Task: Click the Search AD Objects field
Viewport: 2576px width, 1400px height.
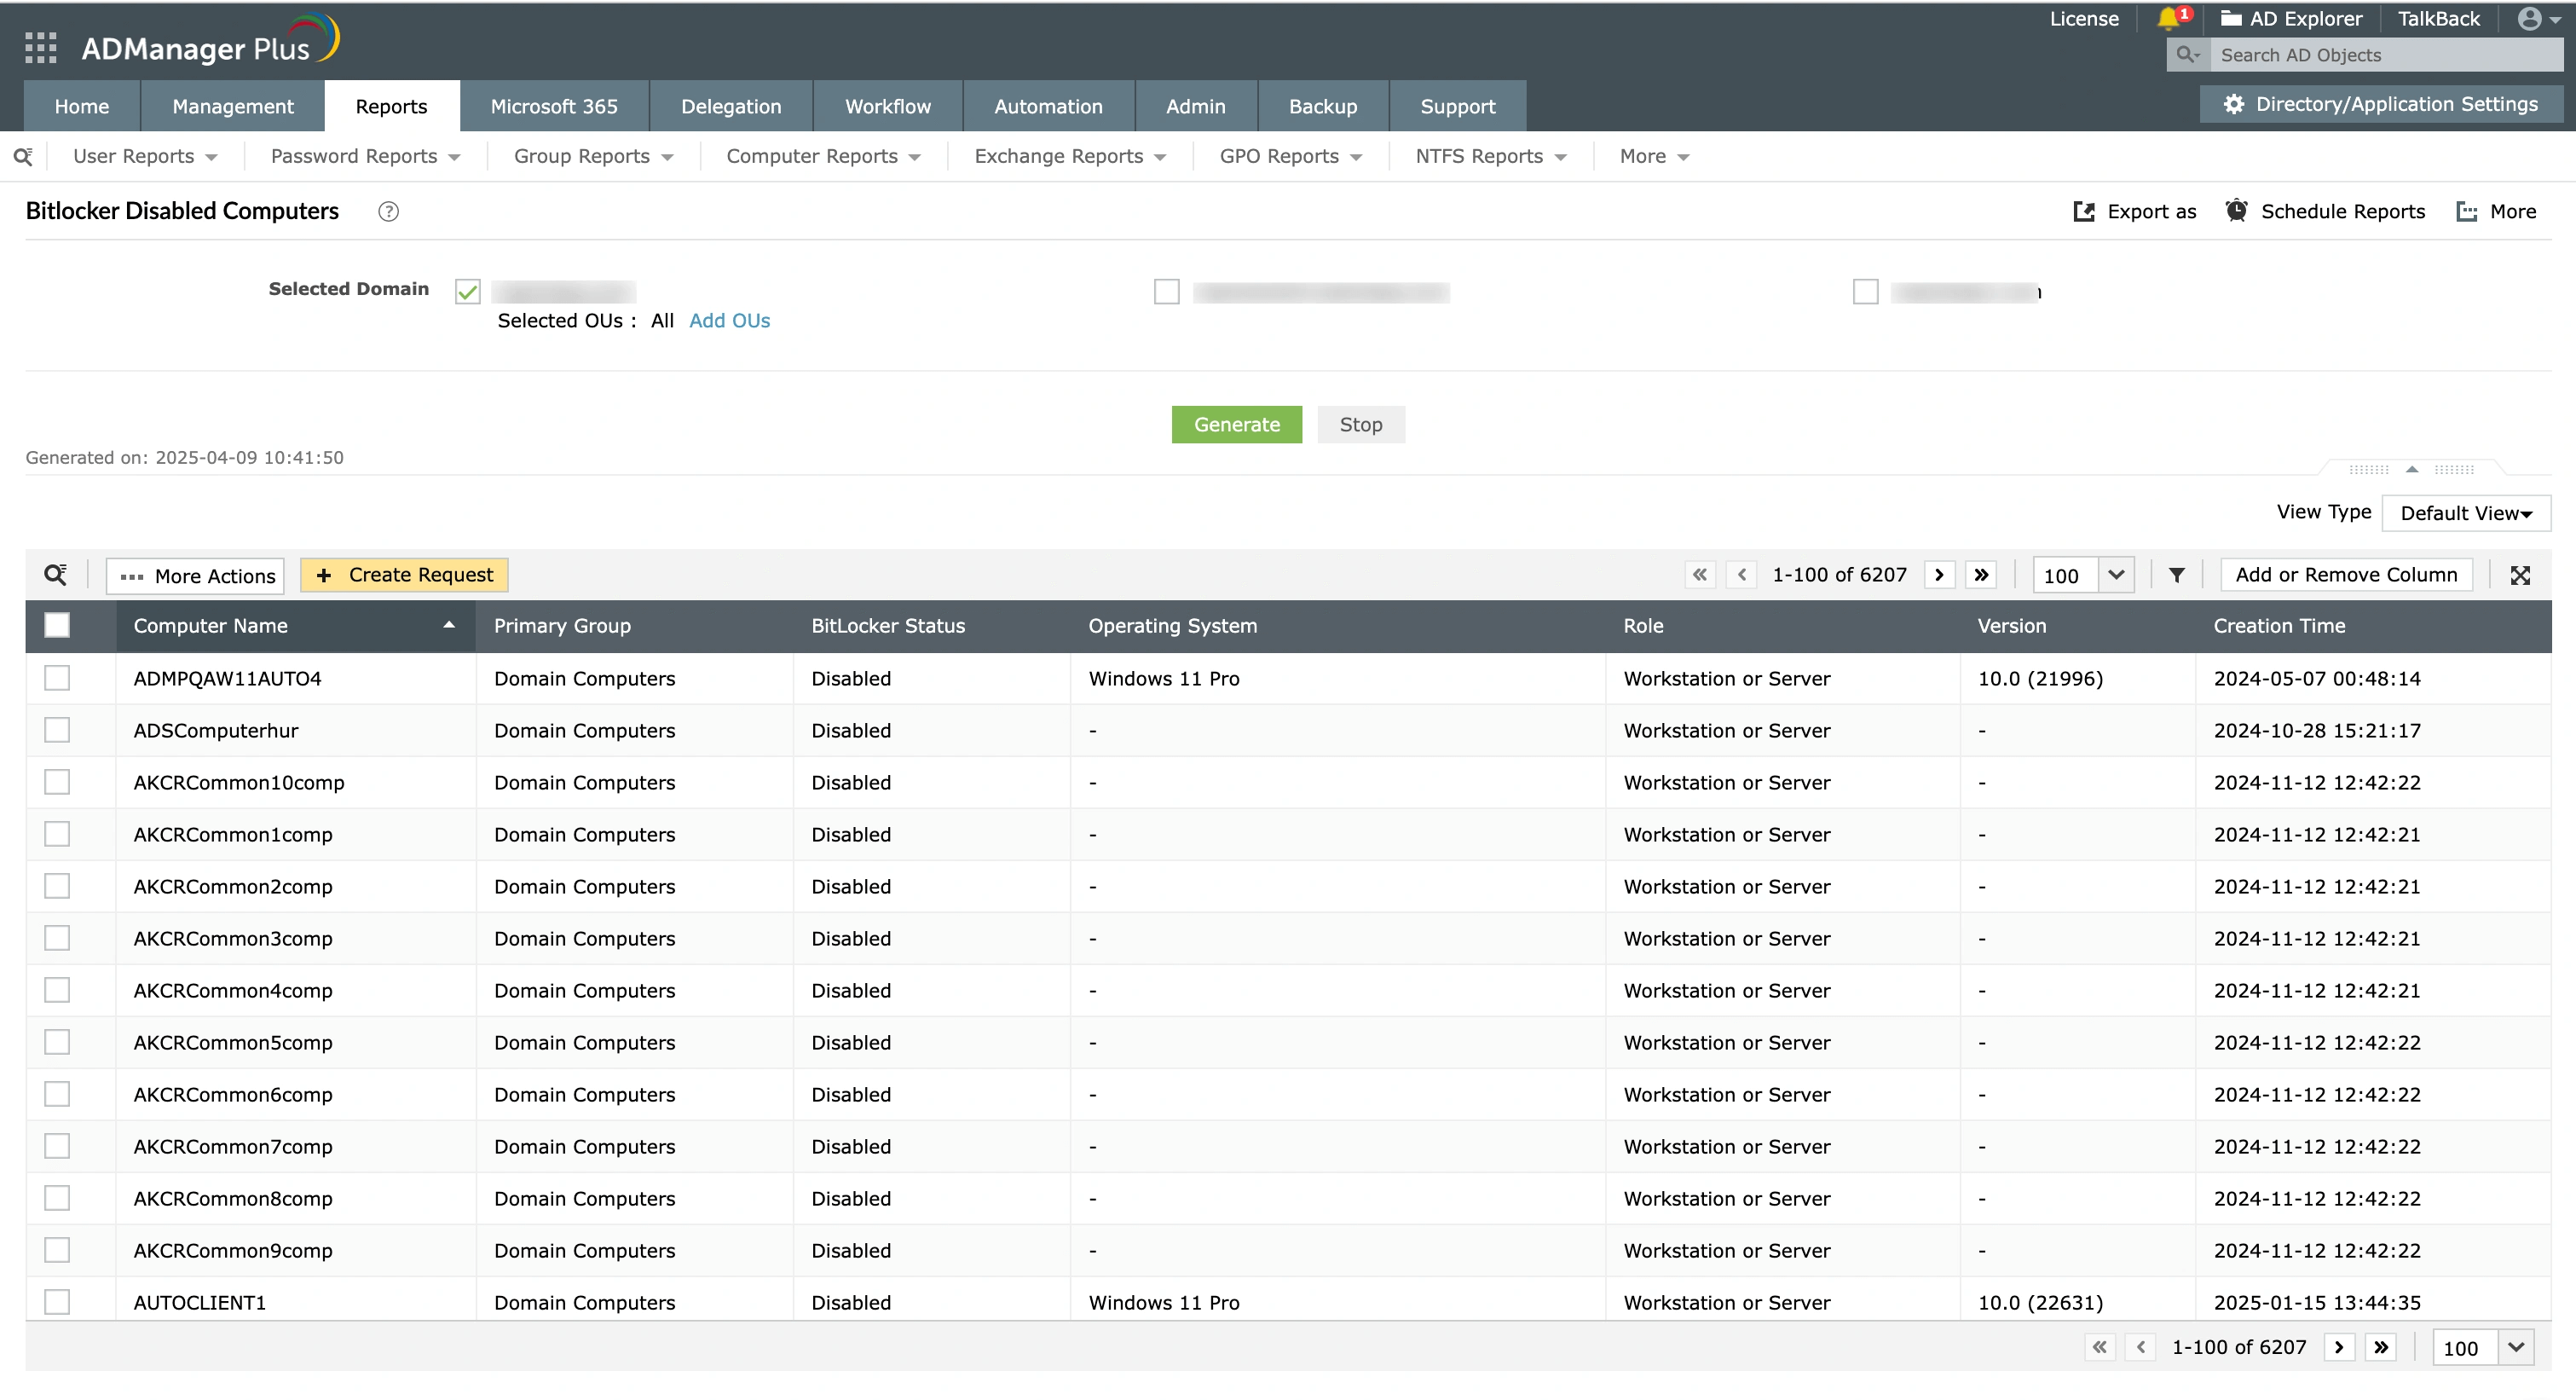Action: pos(2384,55)
